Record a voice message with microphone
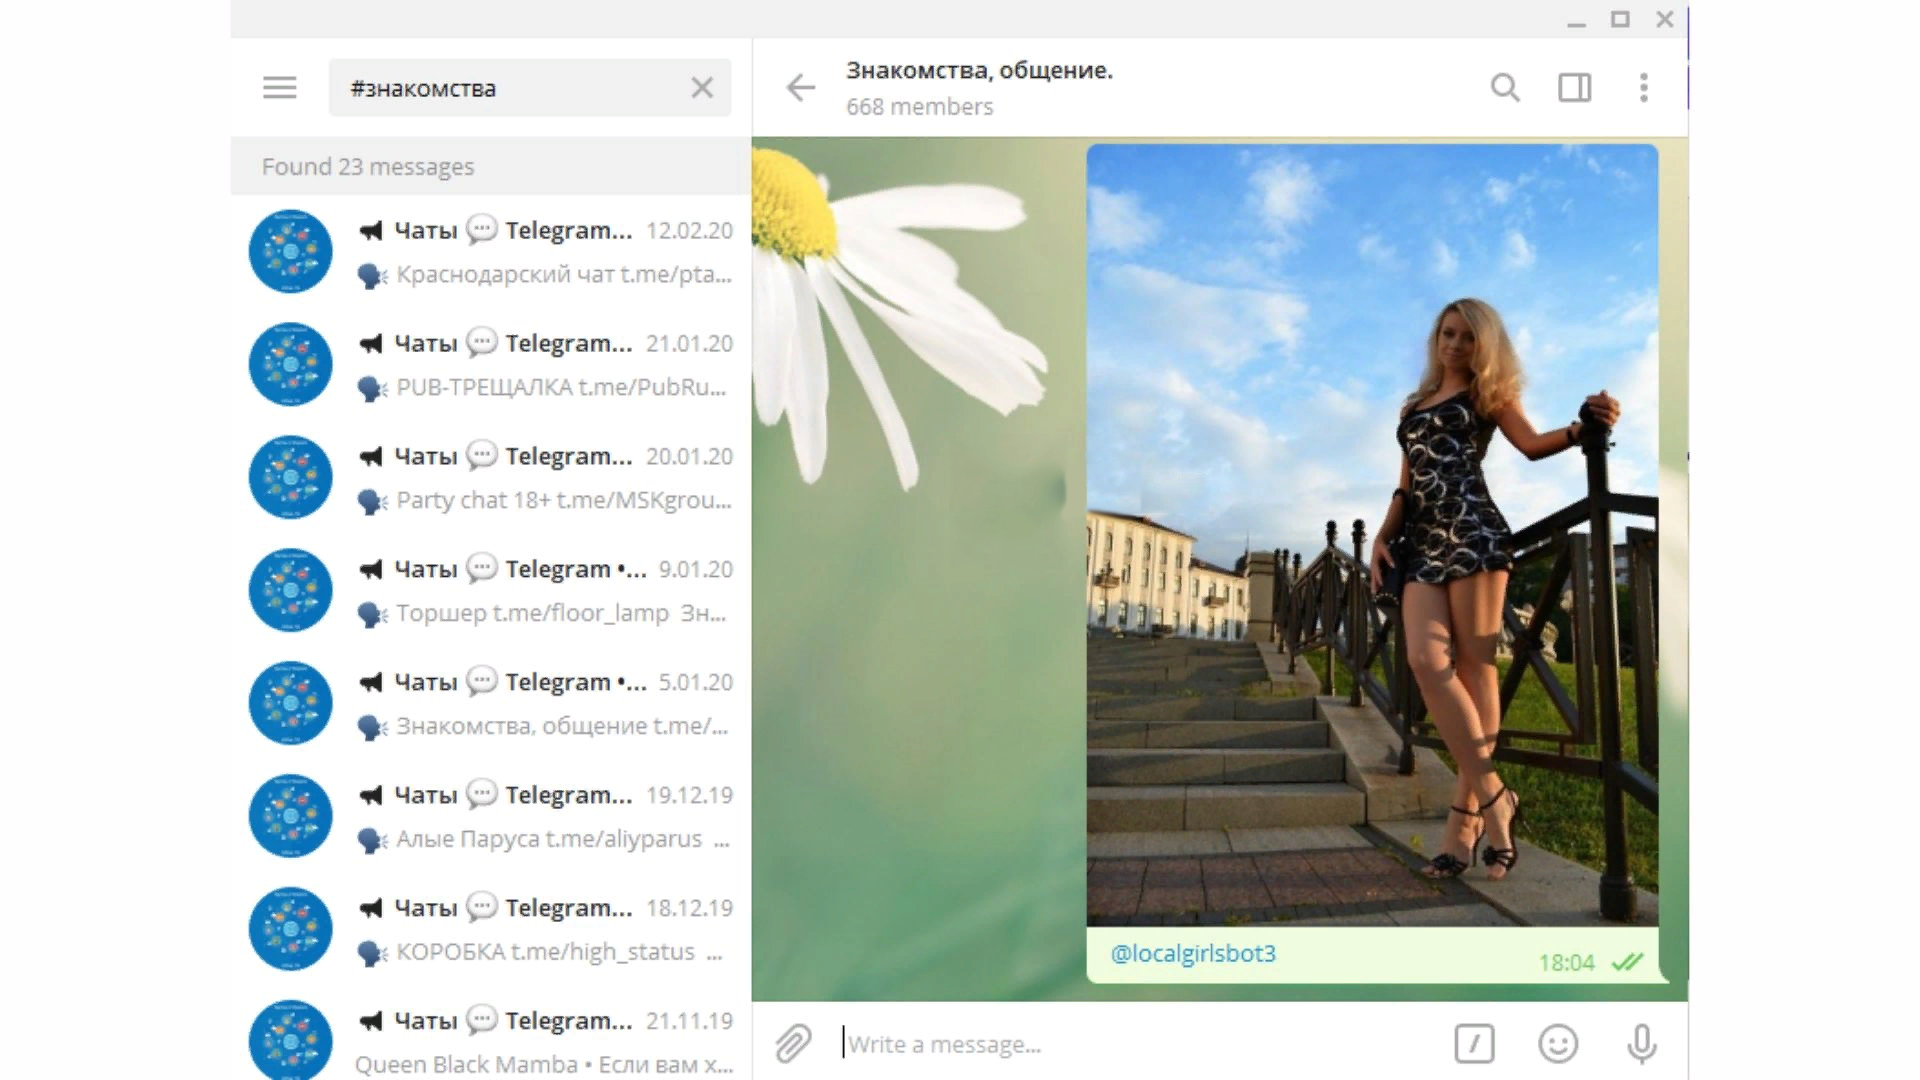The image size is (1920, 1080). (1641, 1043)
